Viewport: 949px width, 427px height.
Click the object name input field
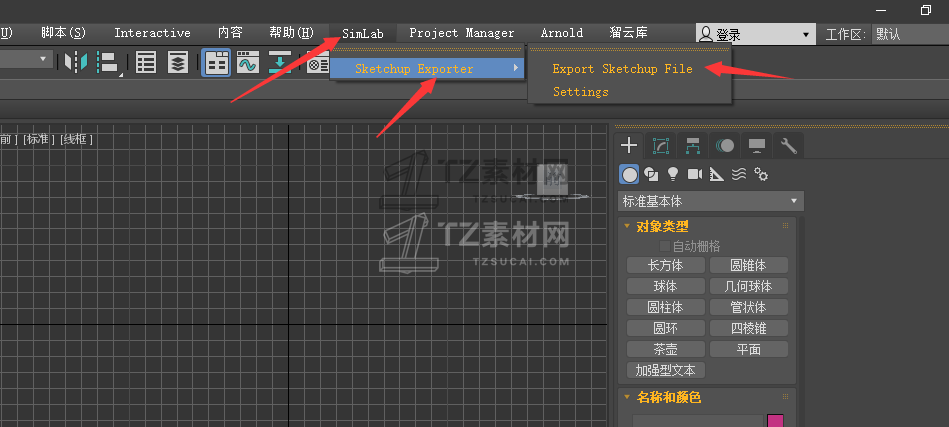pos(698,421)
